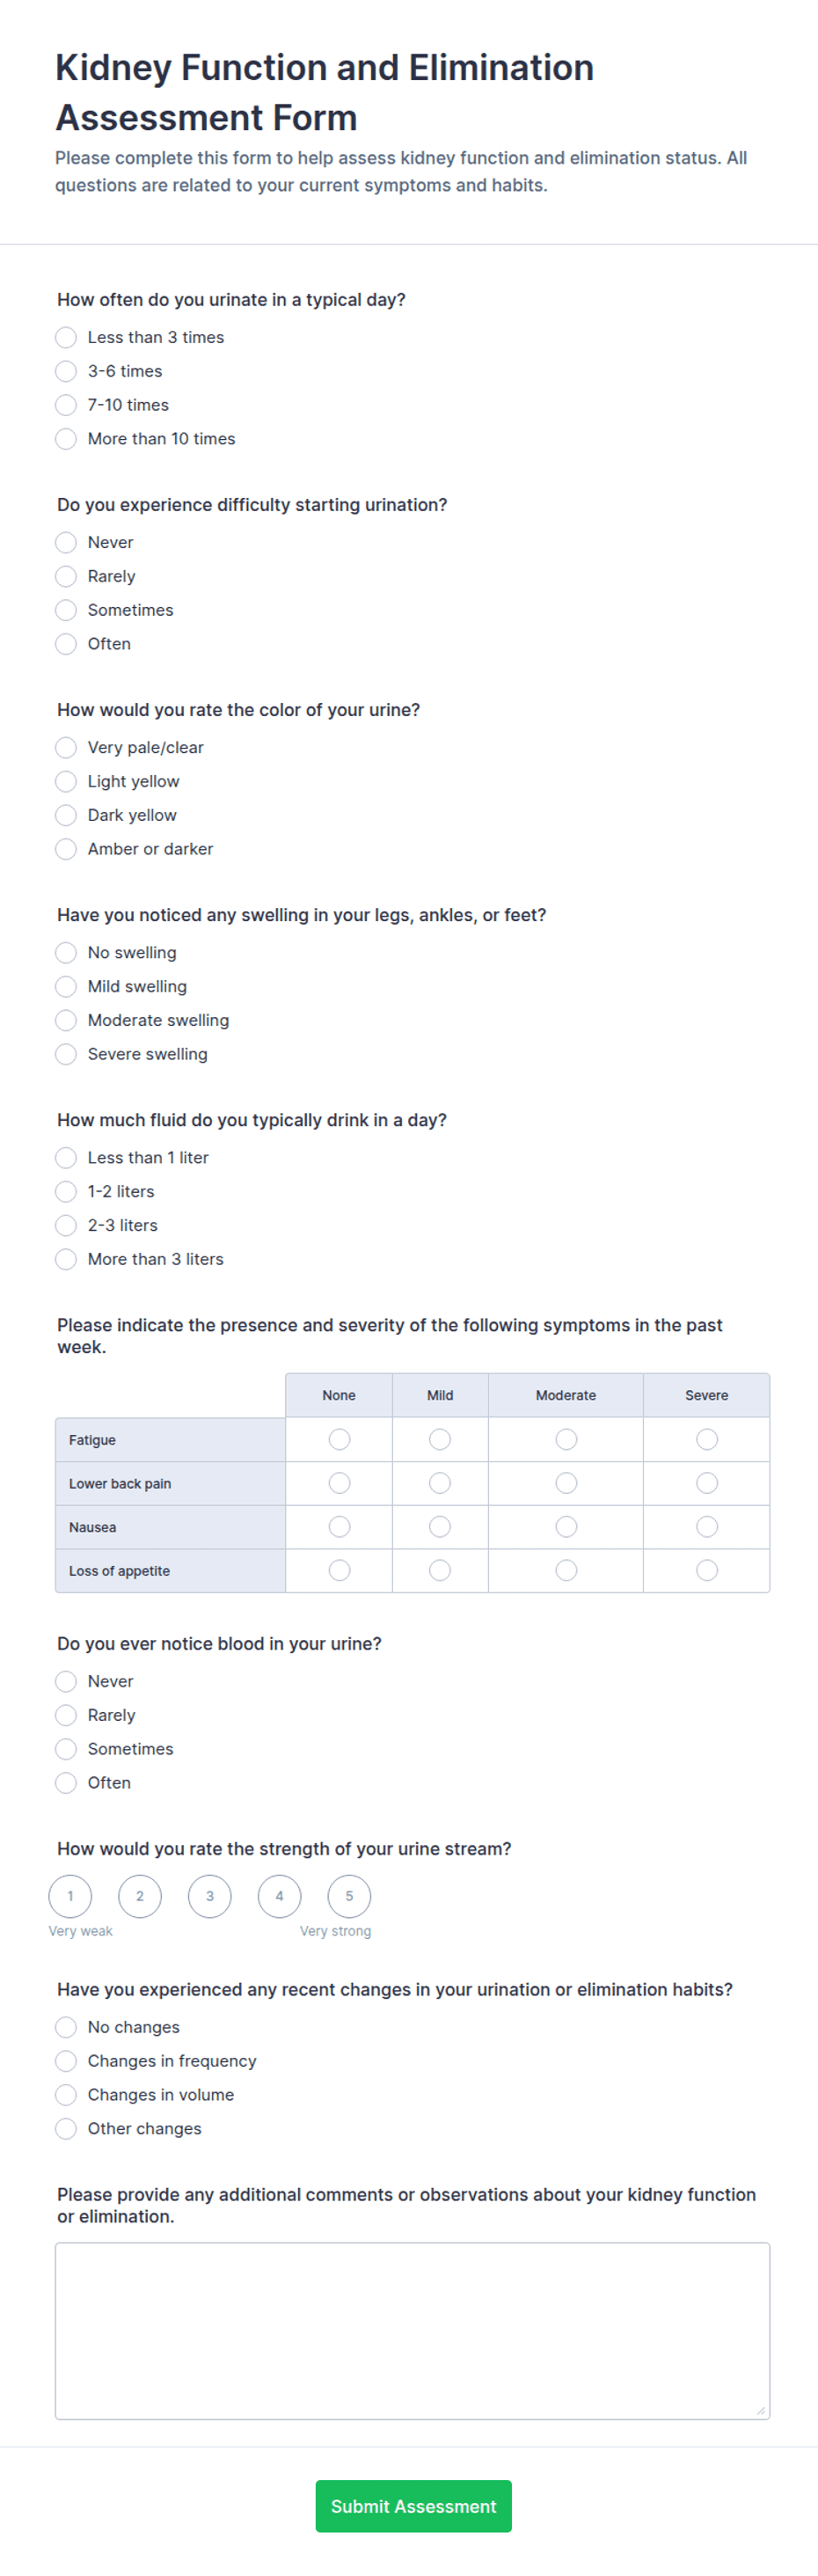Select "Changes in frequency" option
Viewport: 818px width, 2576px height.
66,2061
